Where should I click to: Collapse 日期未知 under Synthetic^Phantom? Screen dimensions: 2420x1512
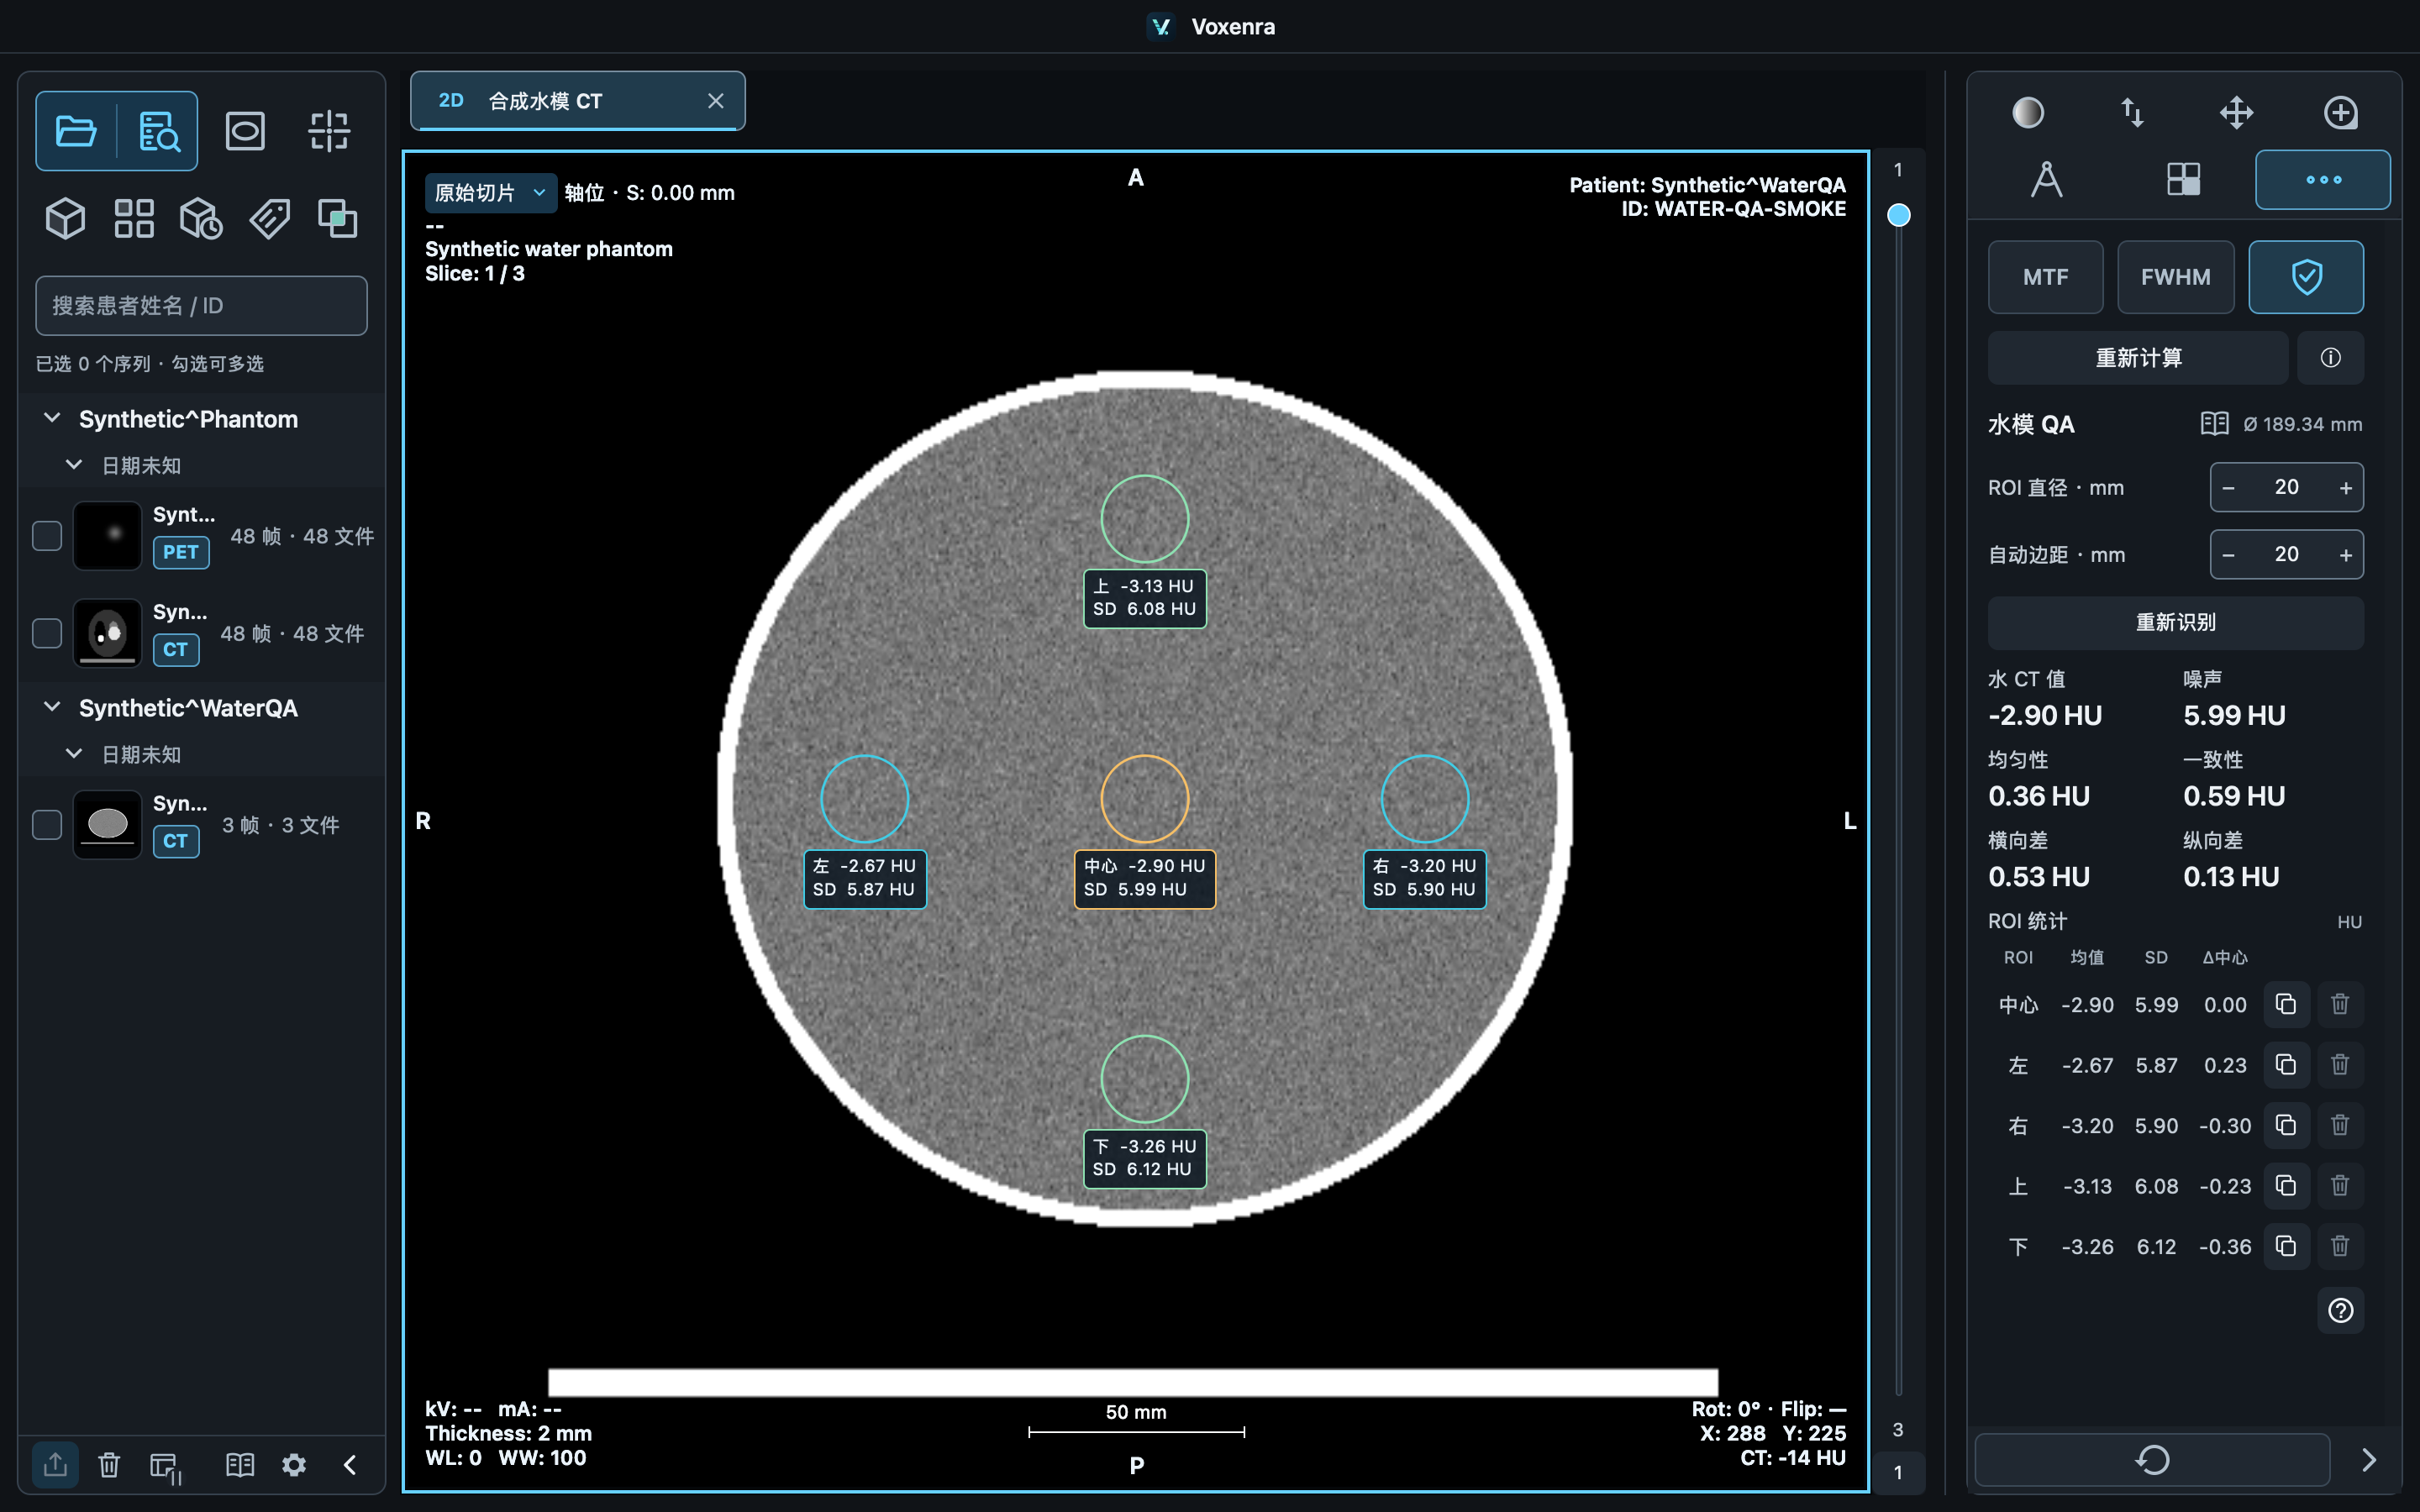click(73, 465)
